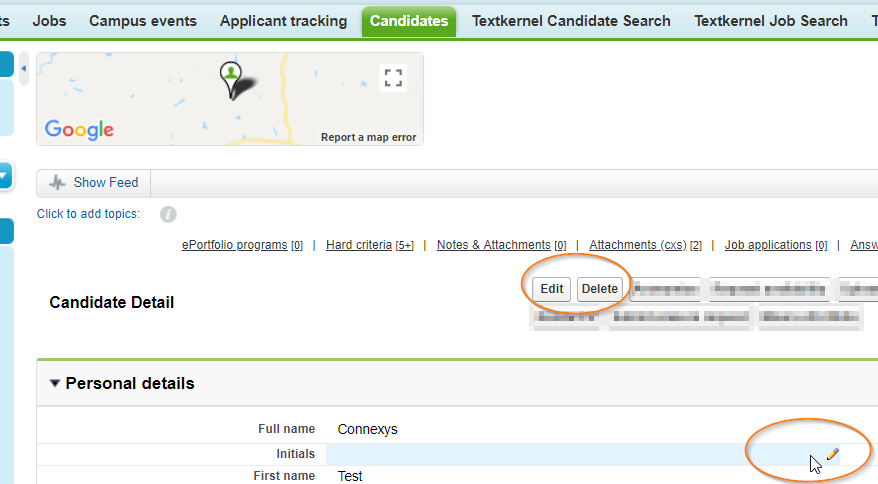Open Textkernel Candidate Search tab
878x484 pixels.
tap(571, 21)
